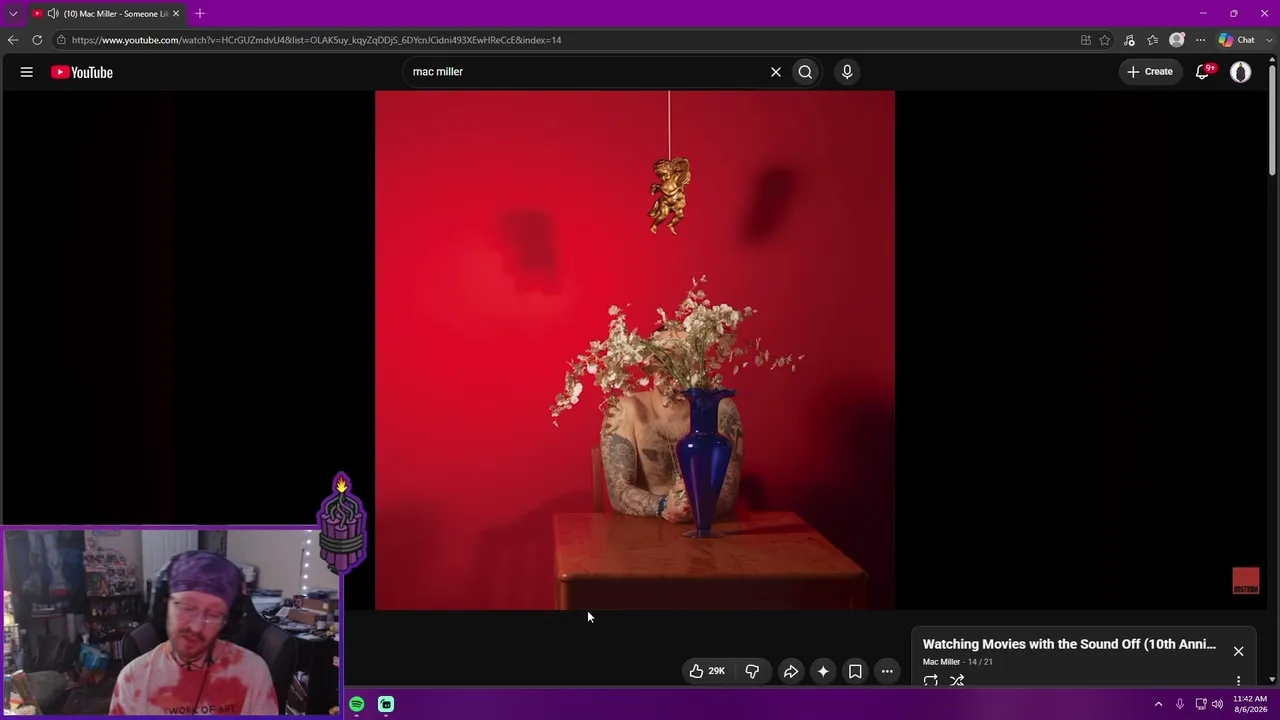Go back in browser
Viewport: 1280px width, 720px height.
13,40
